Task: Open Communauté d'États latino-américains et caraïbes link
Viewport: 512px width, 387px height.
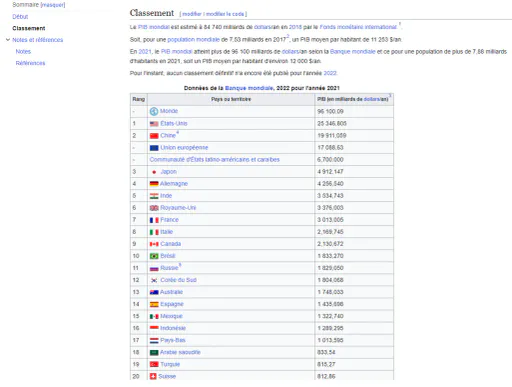Action: [214, 160]
